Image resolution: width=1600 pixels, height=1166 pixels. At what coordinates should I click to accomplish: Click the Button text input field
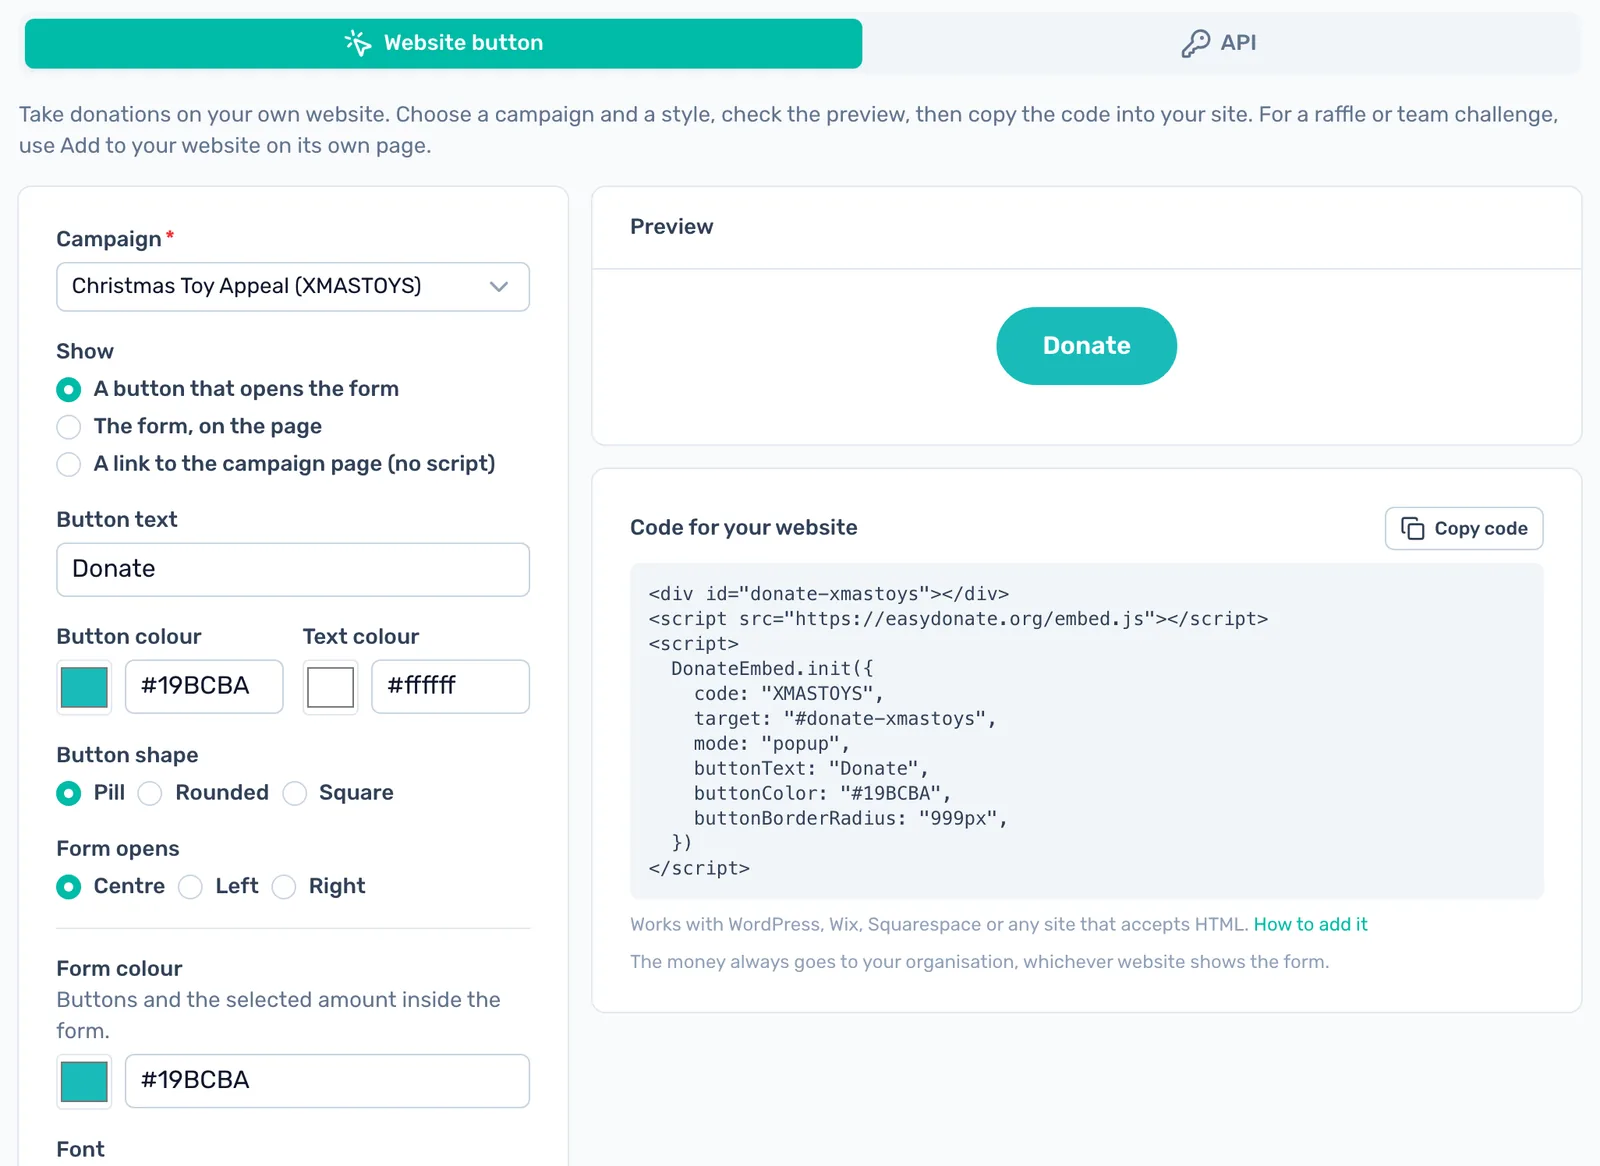[293, 570]
